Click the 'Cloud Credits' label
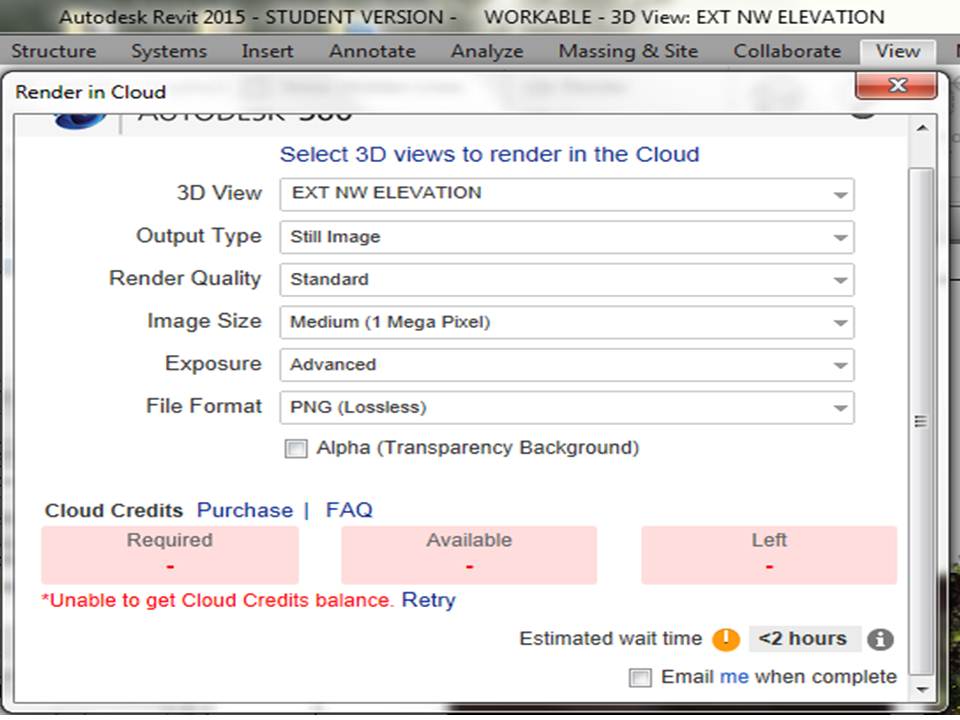Image resolution: width=960 pixels, height=720 pixels. (x=114, y=511)
